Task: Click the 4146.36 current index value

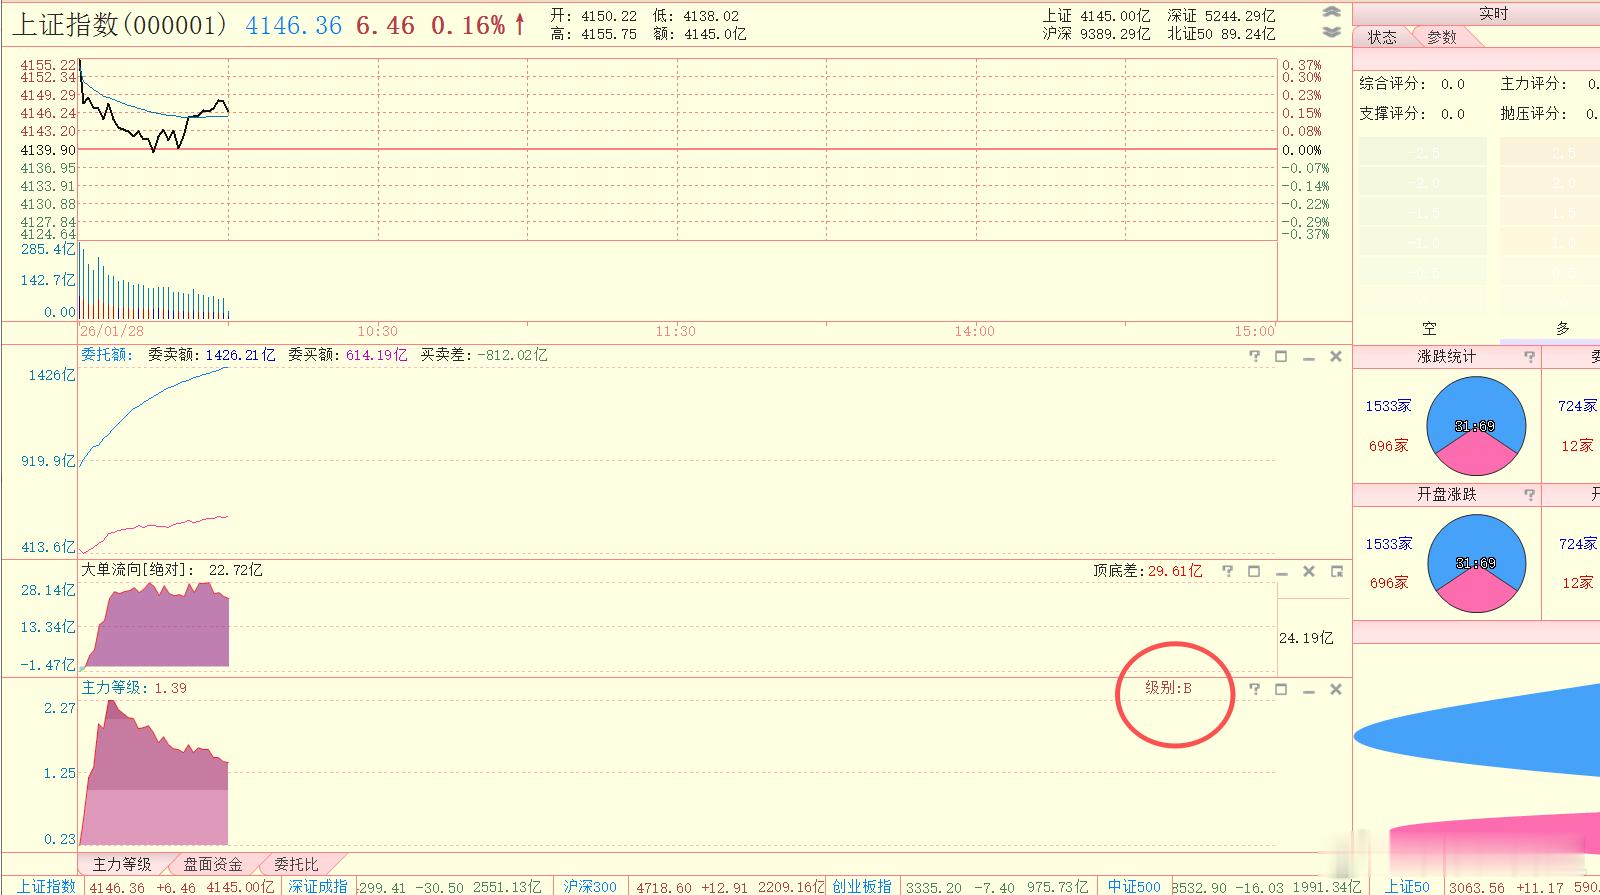Action: coord(294,25)
